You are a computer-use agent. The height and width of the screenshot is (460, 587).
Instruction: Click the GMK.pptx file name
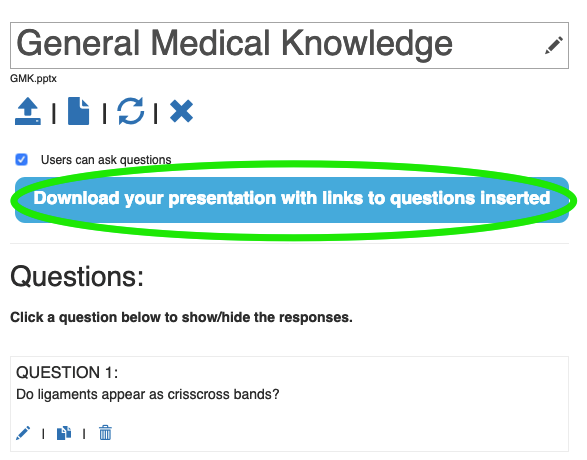[x=33, y=79]
